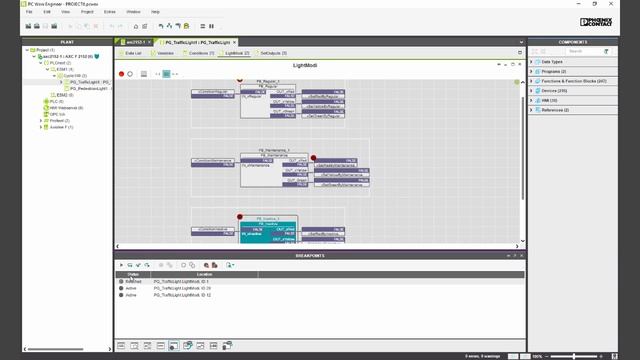The image size is (640, 360).
Task: Expand the PG_TrafficLight1 tree node
Action: coord(61,82)
